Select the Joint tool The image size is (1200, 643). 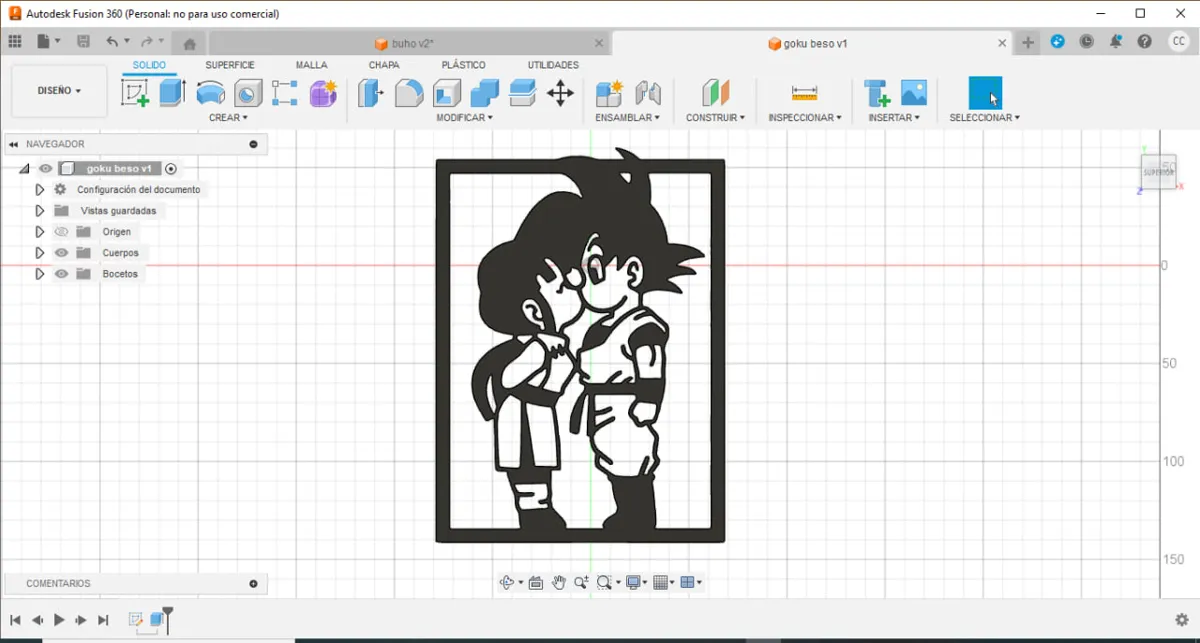[x=648, y=93]
